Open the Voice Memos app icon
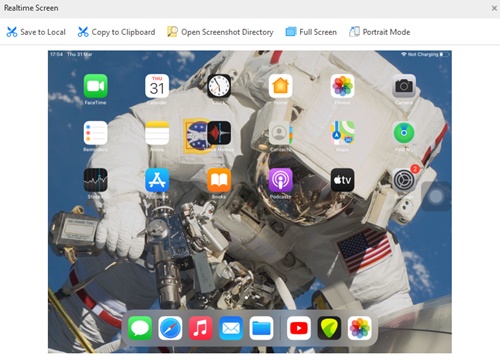This screenshot has height=361, width=500. click(x=219, y=133)
